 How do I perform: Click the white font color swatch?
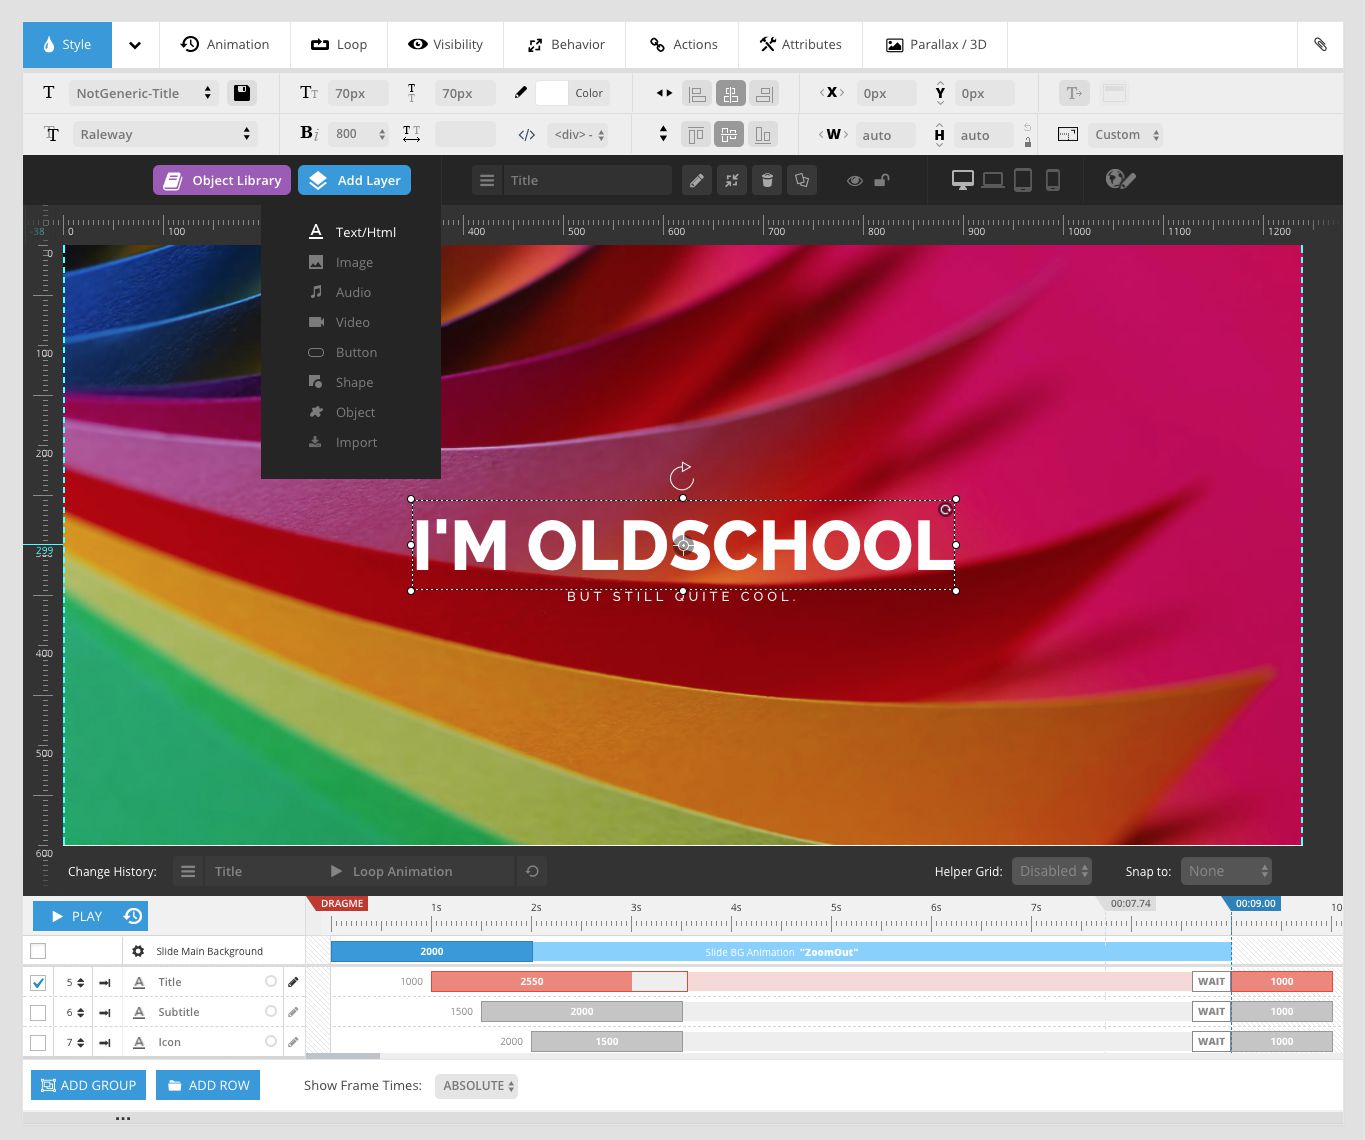point(551,93)
